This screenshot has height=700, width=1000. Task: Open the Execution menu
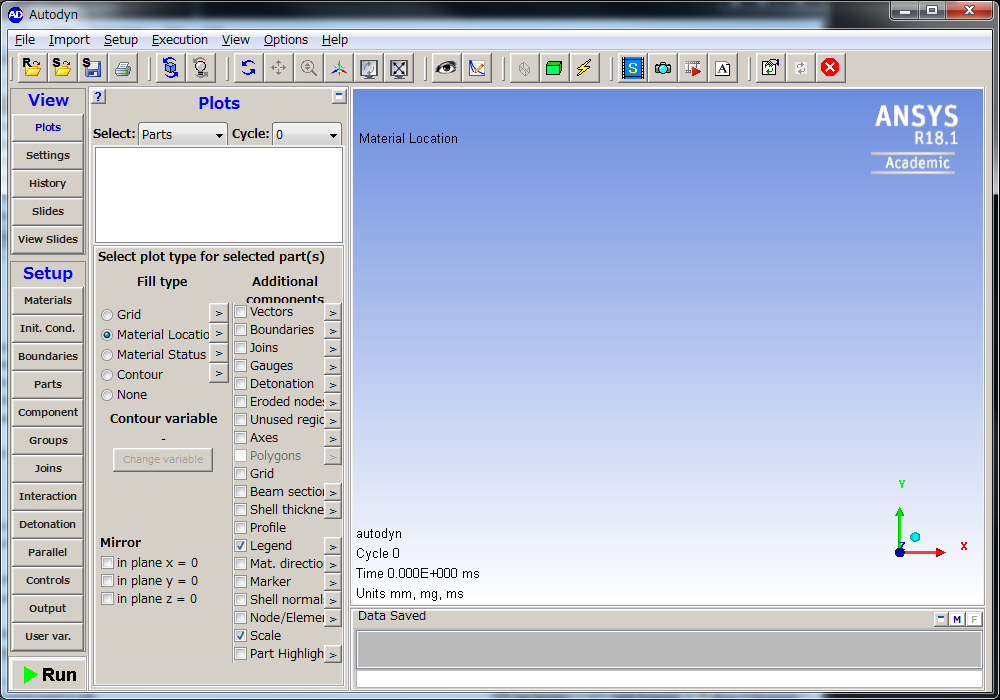[180, 40]
